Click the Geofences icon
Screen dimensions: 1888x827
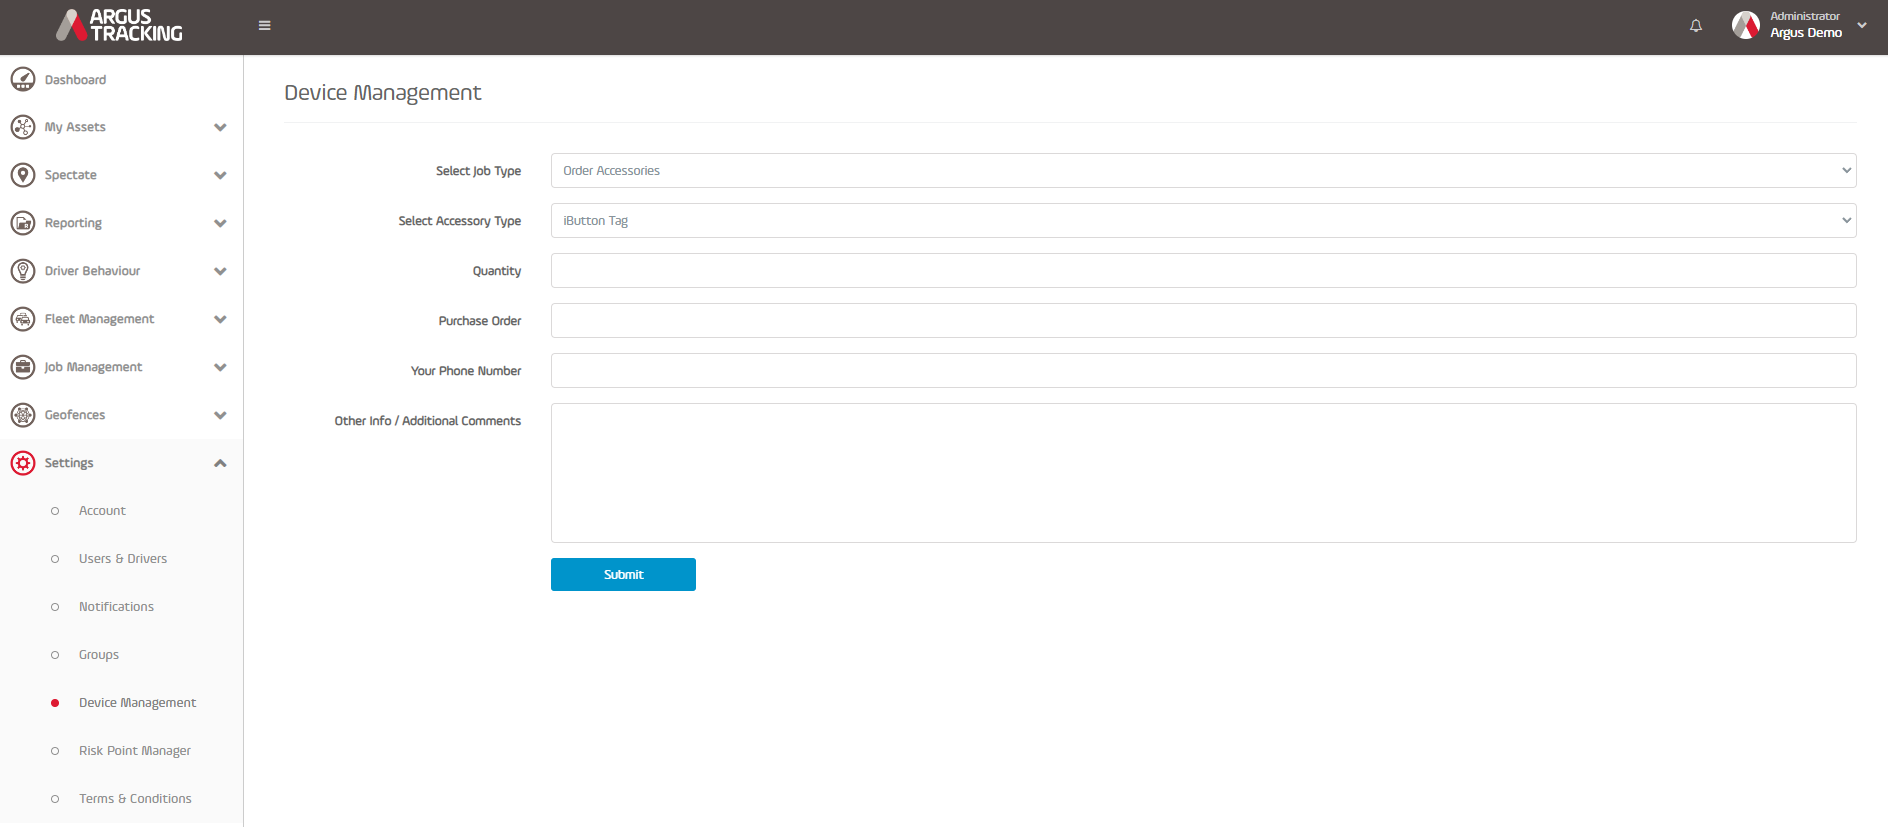pyautogui.click(x=23, y=415)
